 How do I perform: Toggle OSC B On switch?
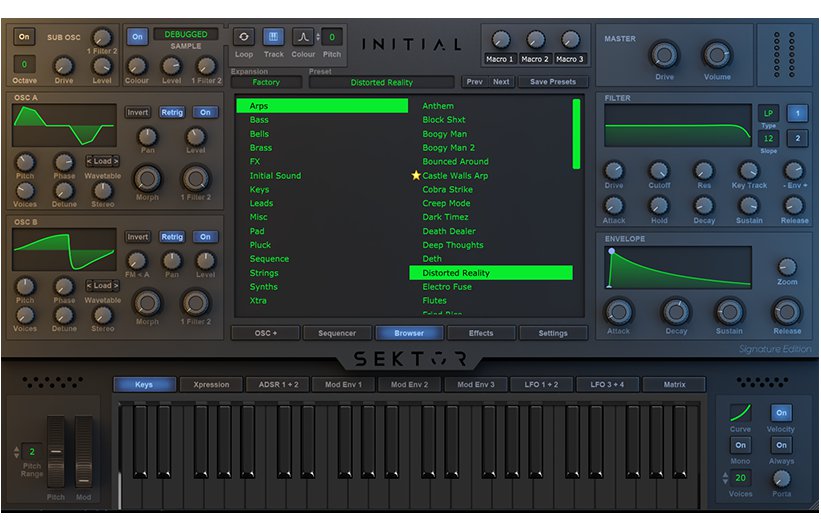pyautogui.click(x=205, y=237)
